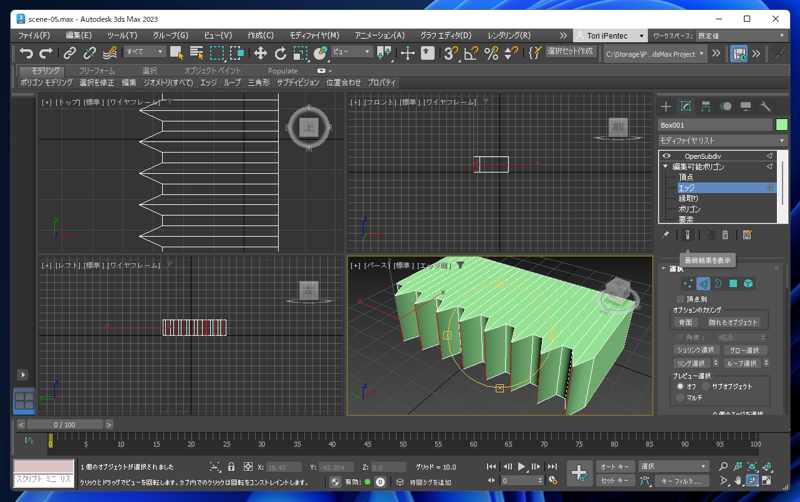Open the Display panel icon

click(x=745, y=106)
